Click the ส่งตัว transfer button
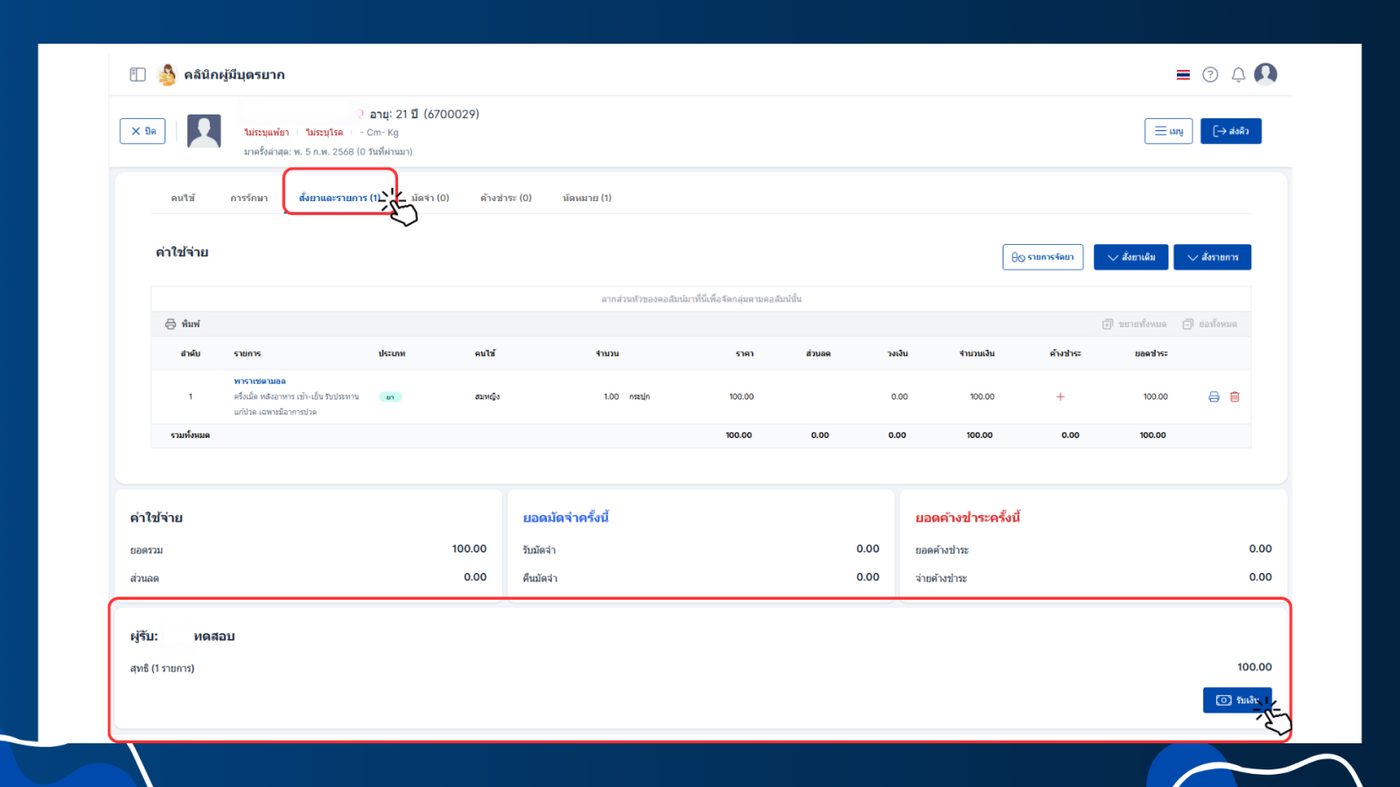The image size is (1400, 787). tap(1231, 131)
